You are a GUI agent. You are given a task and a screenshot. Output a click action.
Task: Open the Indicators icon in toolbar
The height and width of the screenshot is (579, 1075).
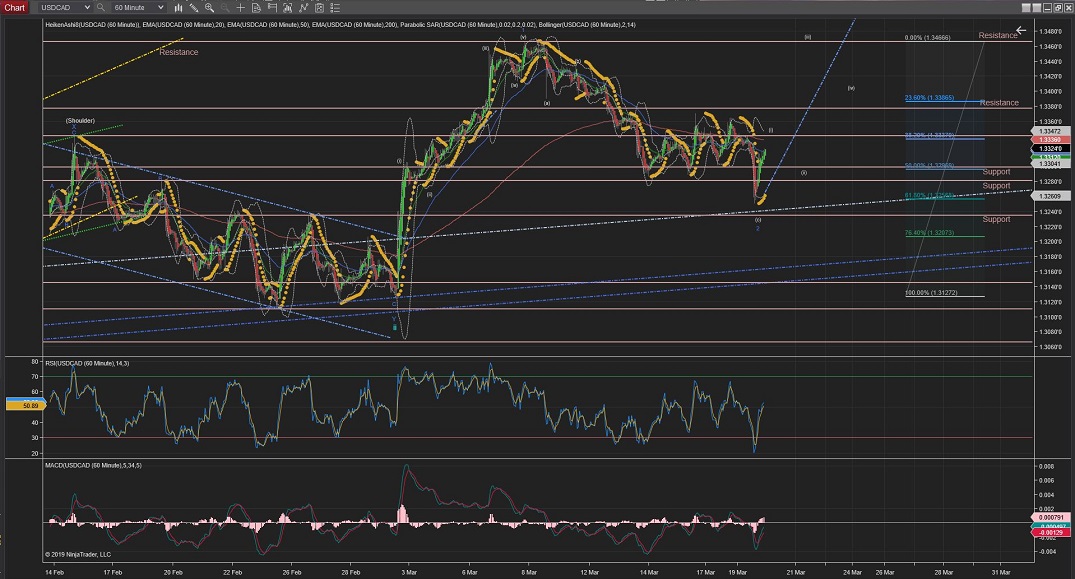304,7
